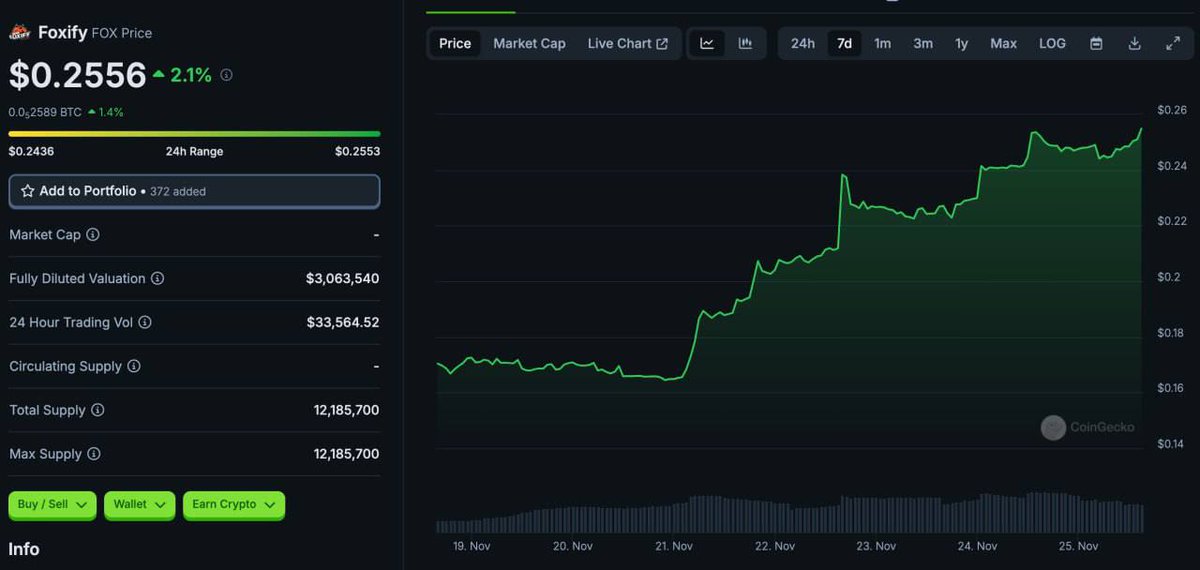Click the $0.26 y-axis label

coord(1171,110)
